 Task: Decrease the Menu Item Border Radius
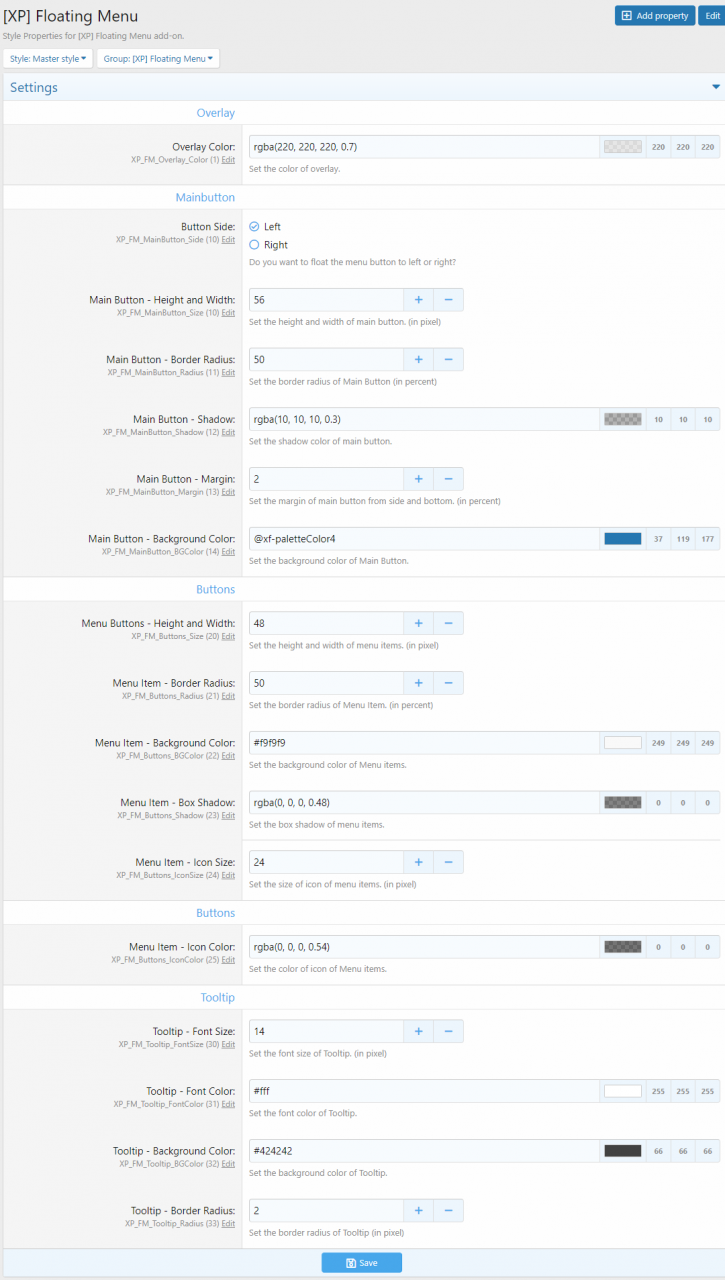[448, 683]
